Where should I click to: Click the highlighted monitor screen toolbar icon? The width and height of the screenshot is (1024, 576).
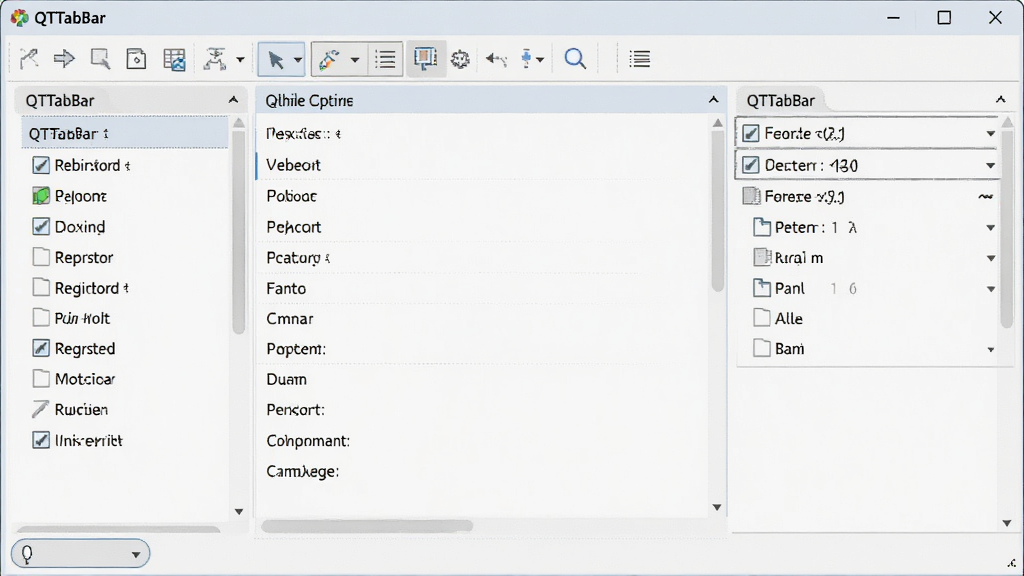click(x=425, y=59)
